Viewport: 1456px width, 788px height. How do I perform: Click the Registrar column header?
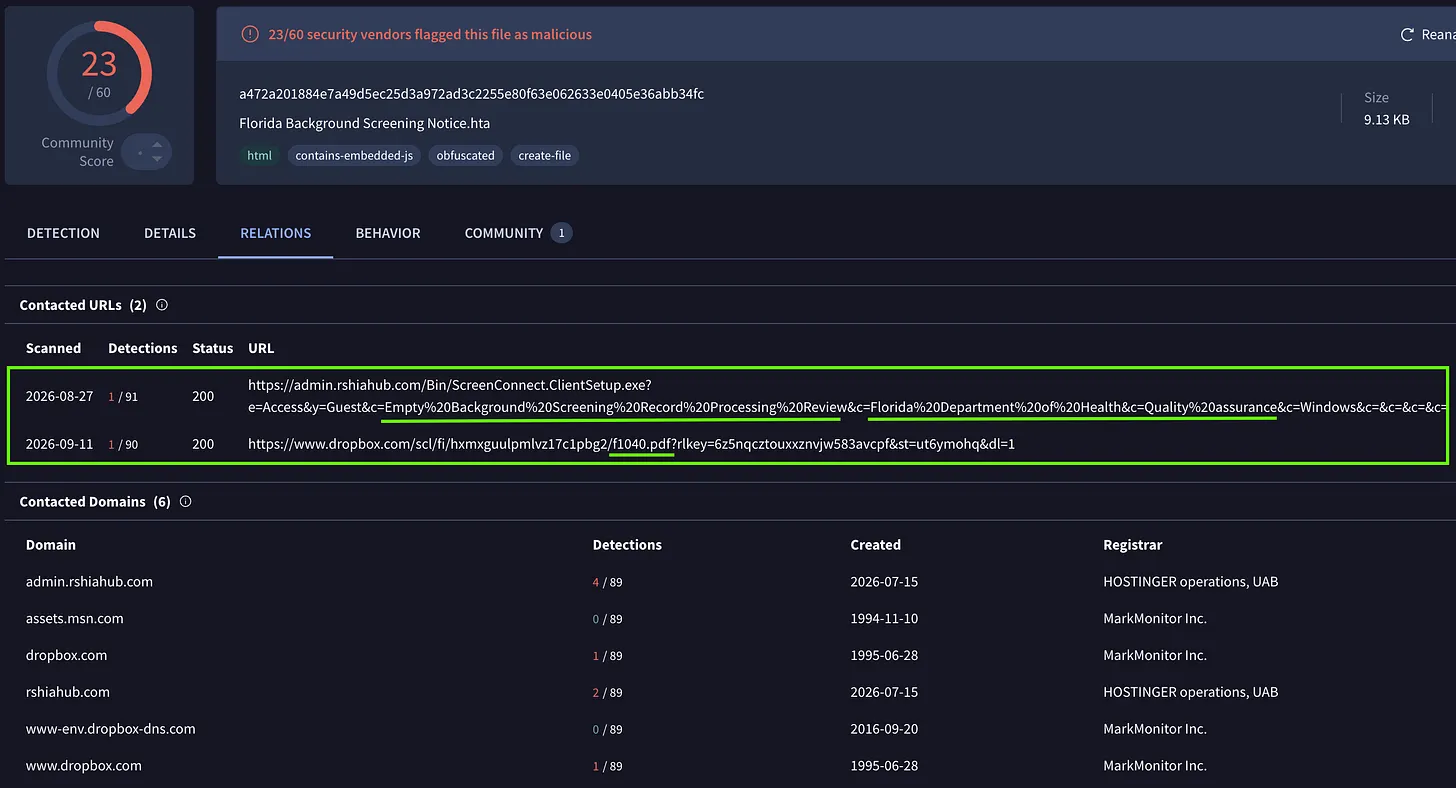click(1133, 545)
